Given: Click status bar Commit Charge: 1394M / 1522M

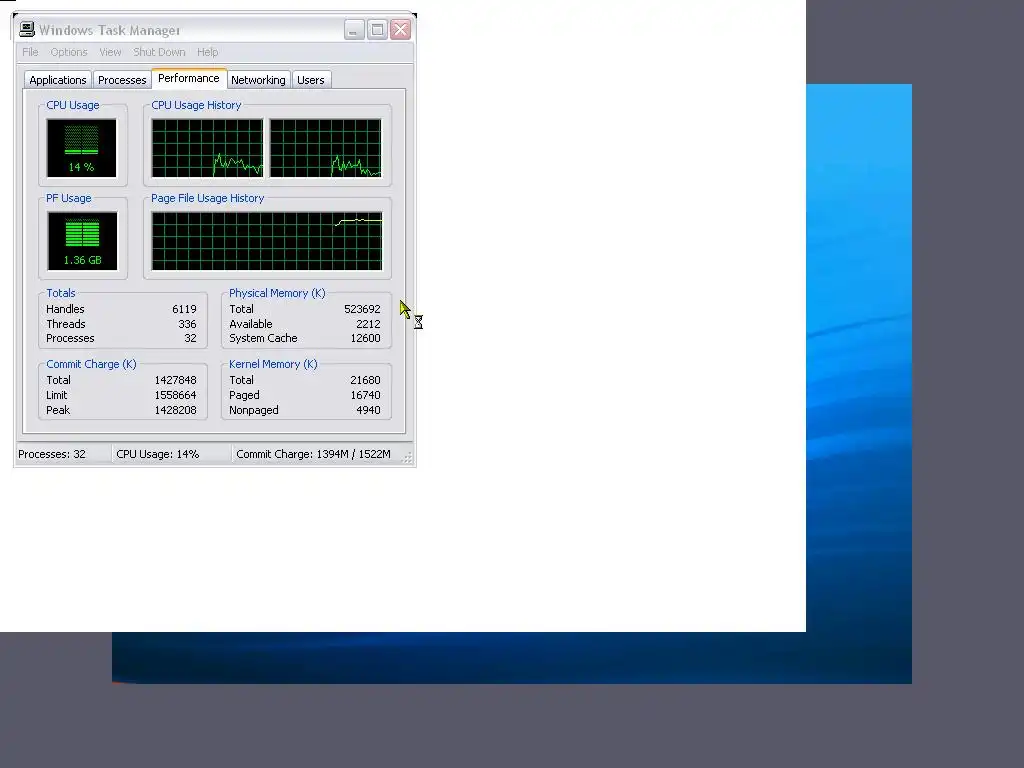Looking at the screenshot, I should [313, 454].
